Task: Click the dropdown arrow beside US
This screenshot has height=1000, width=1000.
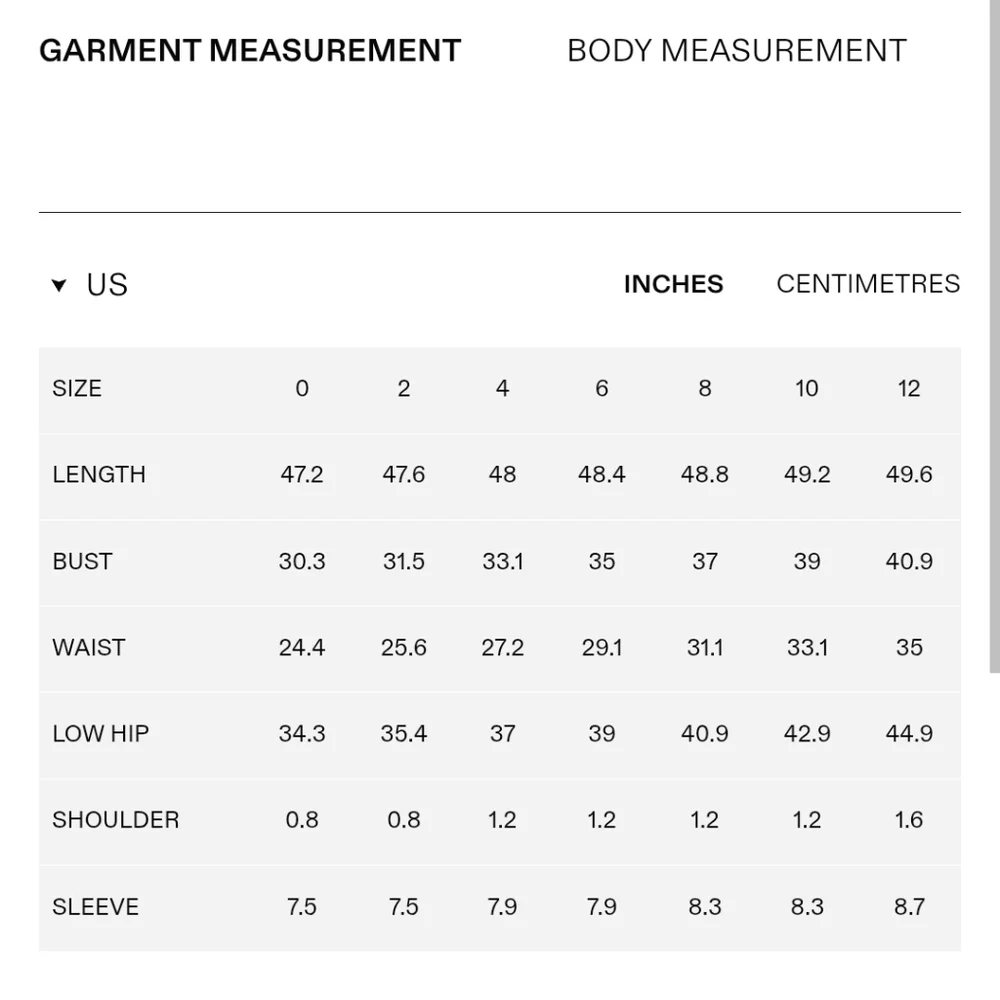Action: coord(59,286)
